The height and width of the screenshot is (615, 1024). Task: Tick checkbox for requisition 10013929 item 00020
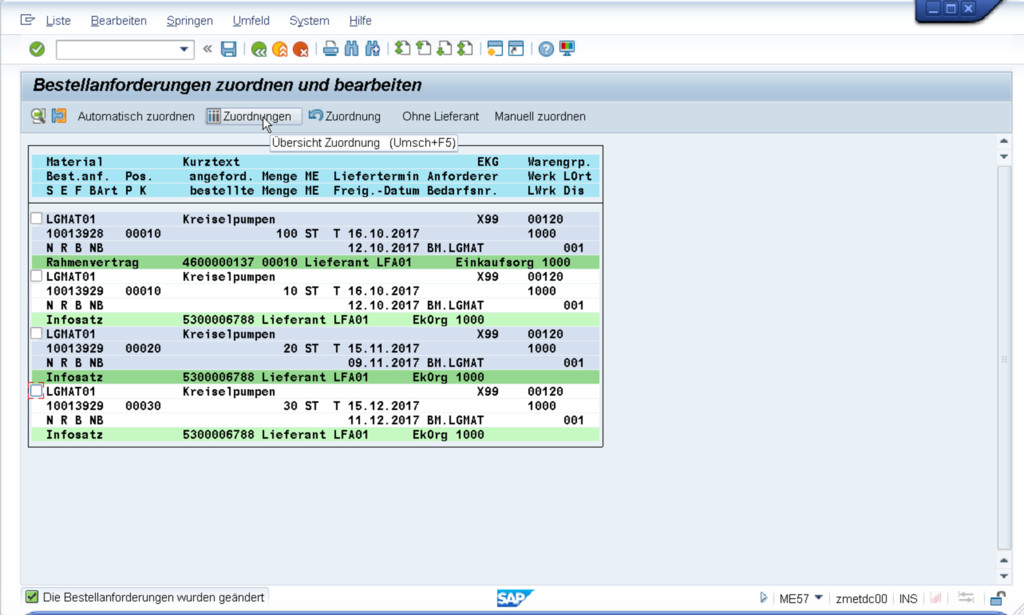[x=37, y=334]
